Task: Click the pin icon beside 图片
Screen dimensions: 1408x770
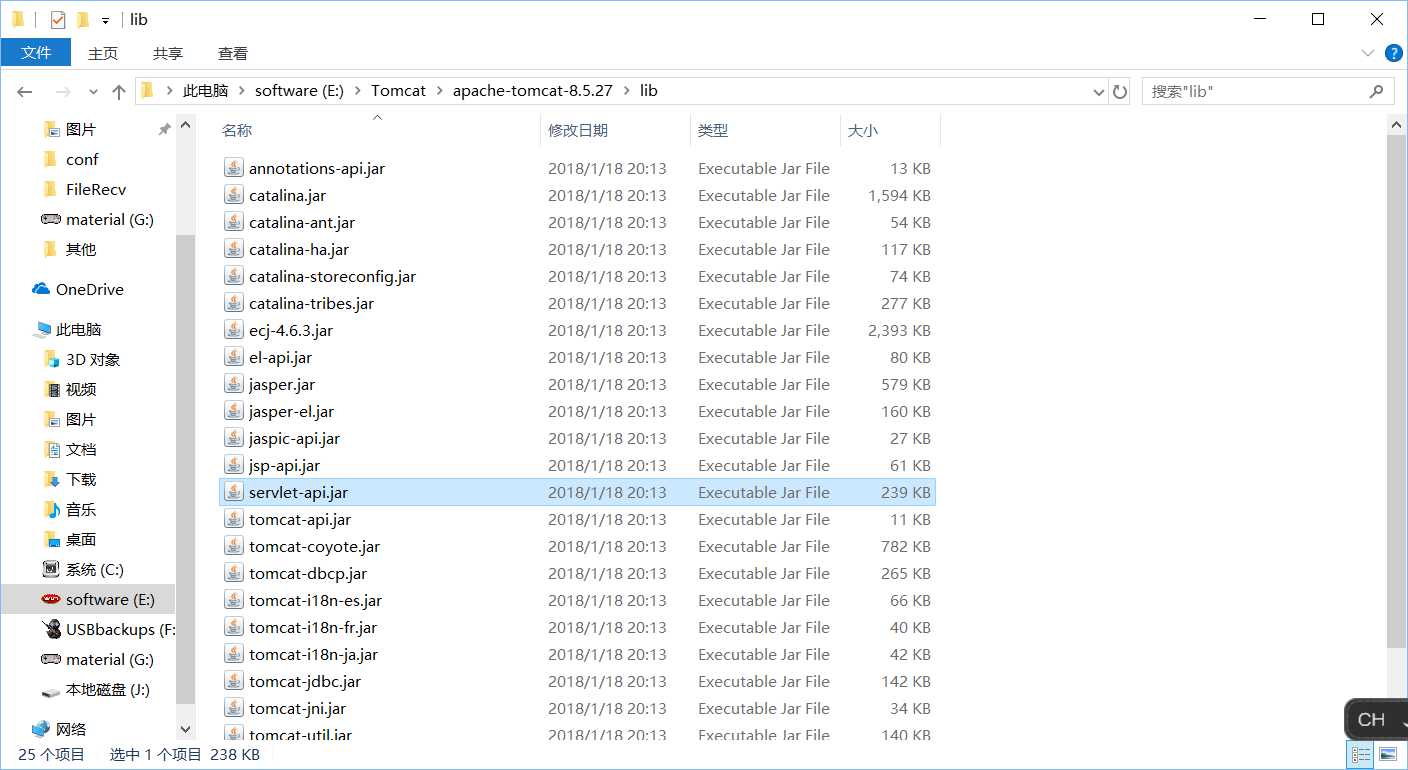Action: point(165,130)
